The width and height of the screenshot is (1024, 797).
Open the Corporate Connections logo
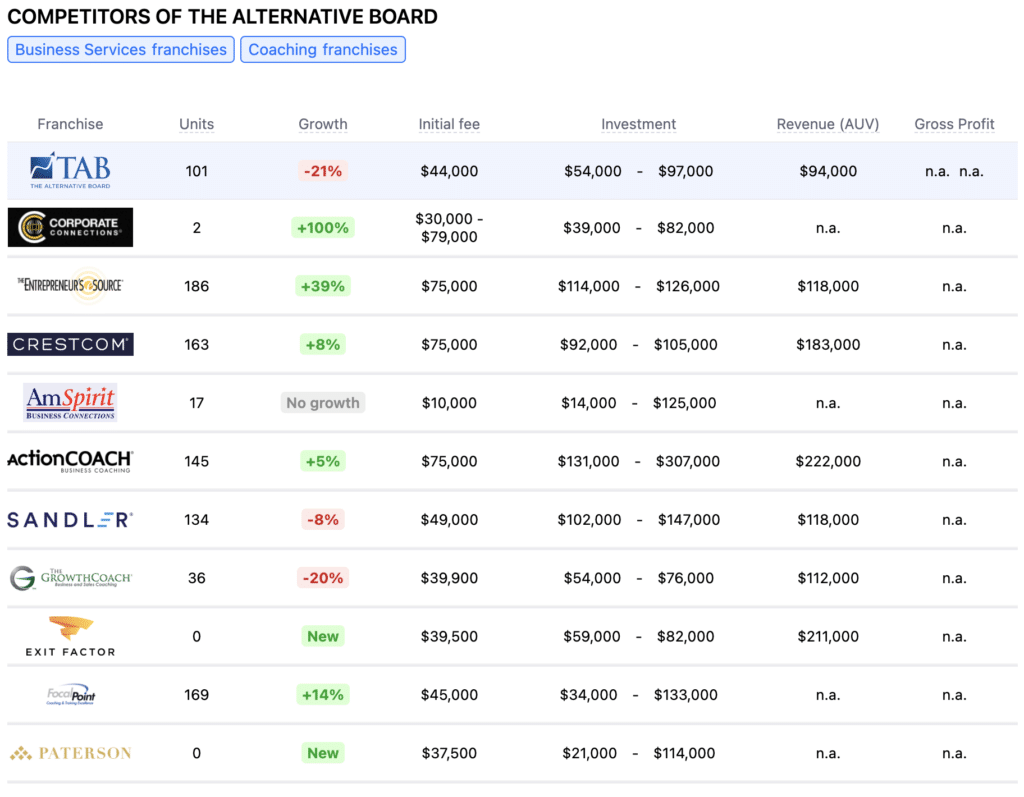[x=70, y=227]
